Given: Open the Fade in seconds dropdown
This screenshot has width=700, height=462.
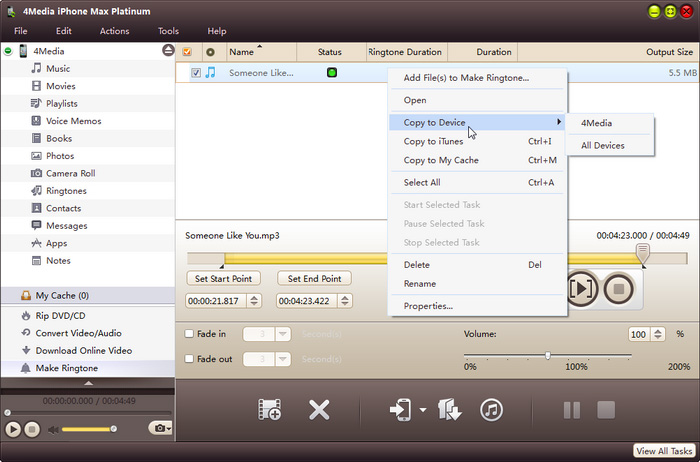Looking at the screenshot, I should [283, 333].
